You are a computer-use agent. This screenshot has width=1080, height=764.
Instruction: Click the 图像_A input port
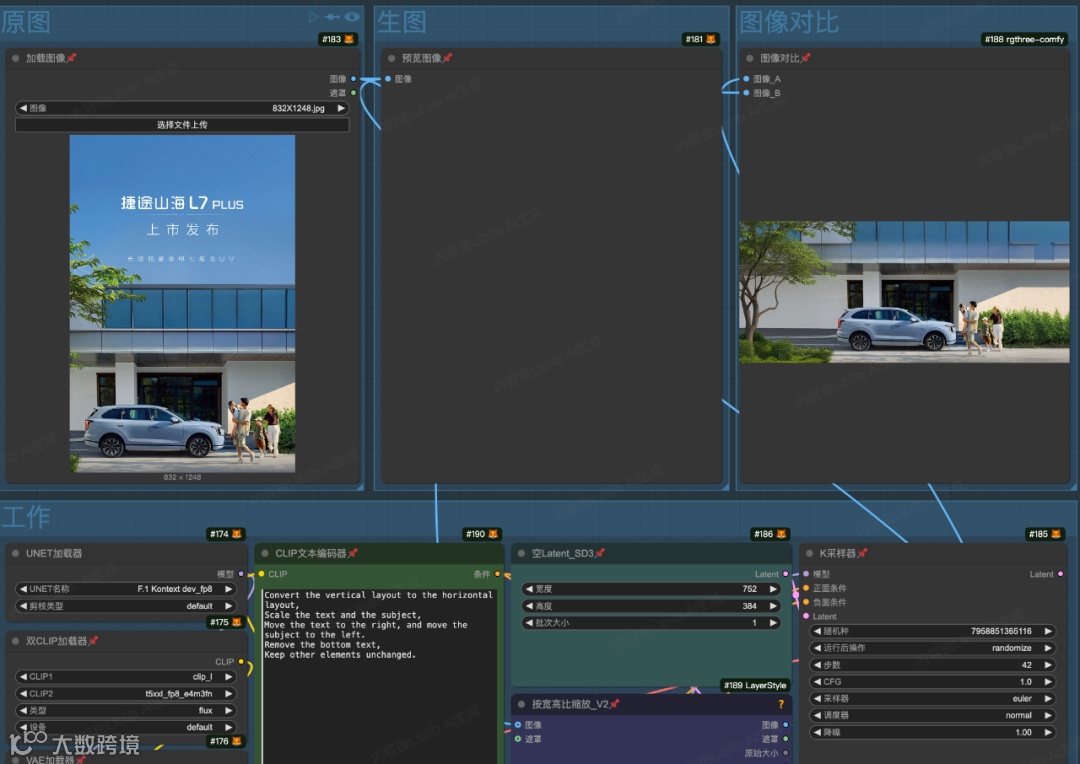747,79
